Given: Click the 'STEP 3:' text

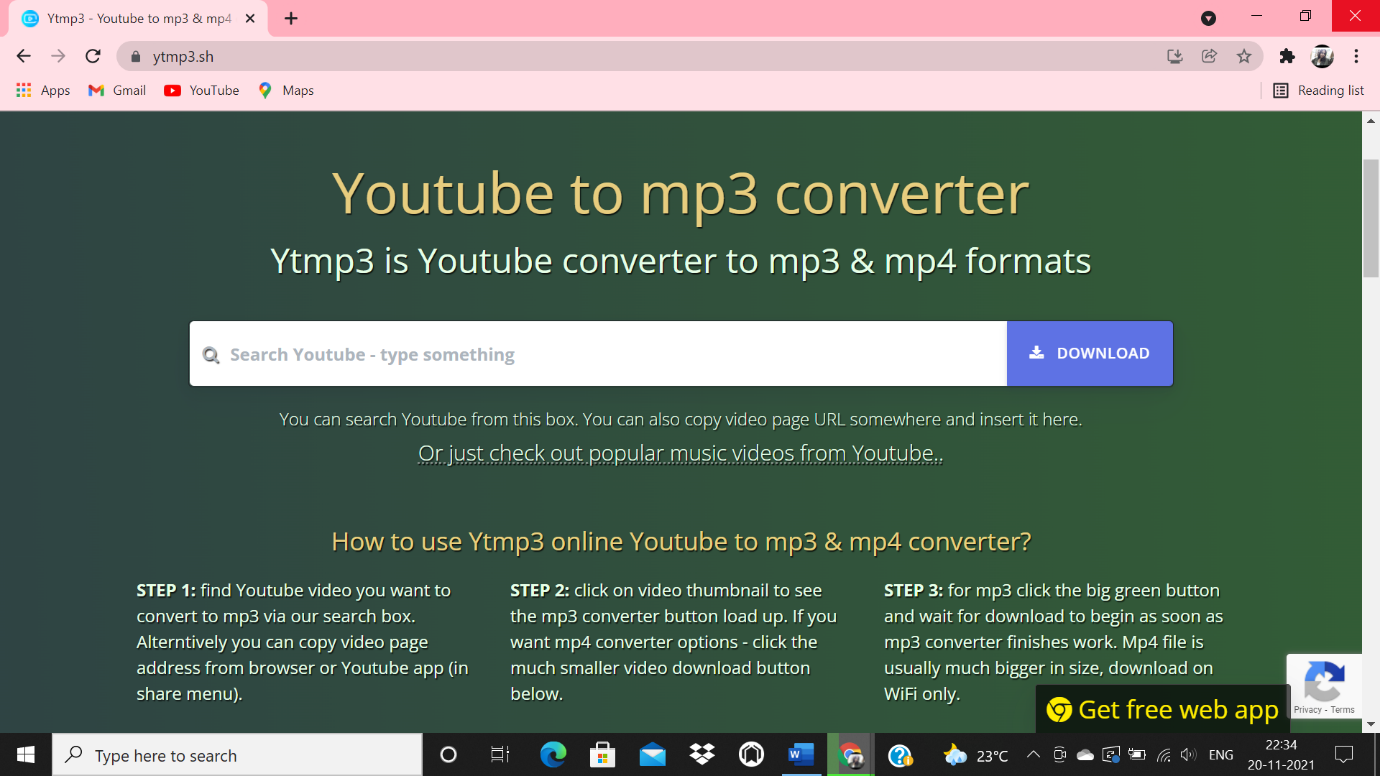Looking at the screenshot, I should [x=914, y=590].
